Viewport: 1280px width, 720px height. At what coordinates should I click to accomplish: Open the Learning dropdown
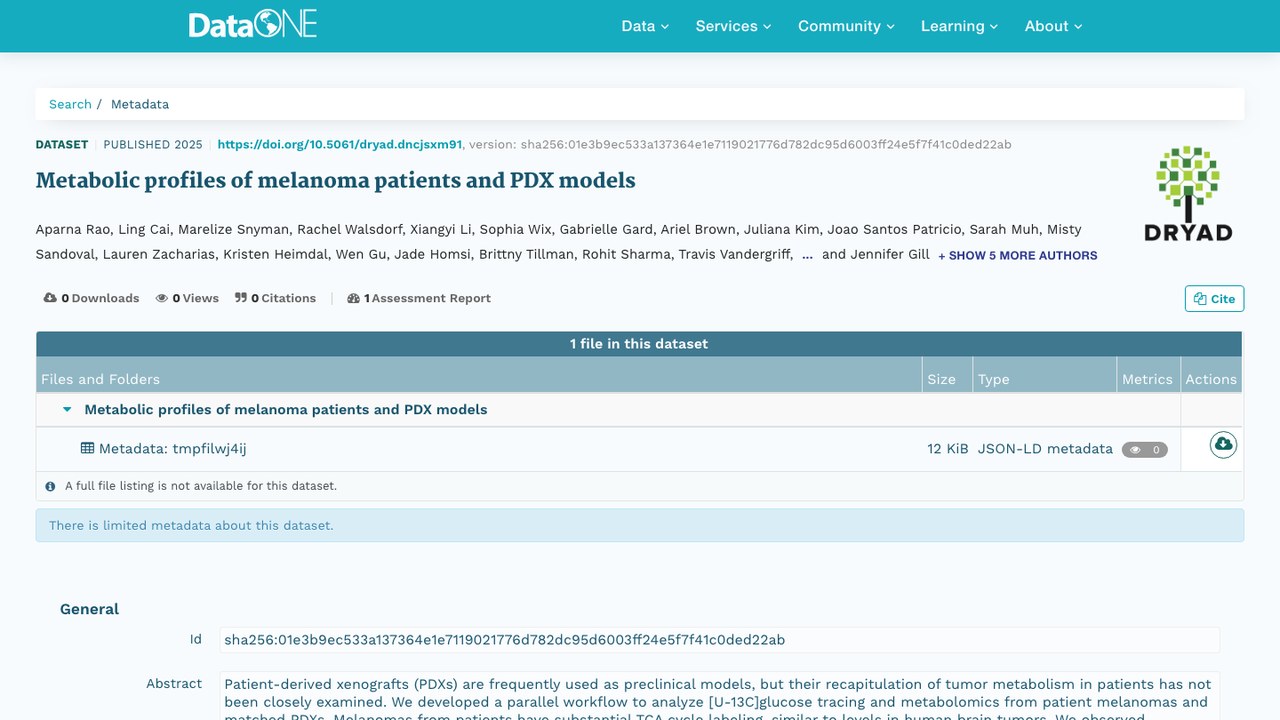click(x=960, y=26)
